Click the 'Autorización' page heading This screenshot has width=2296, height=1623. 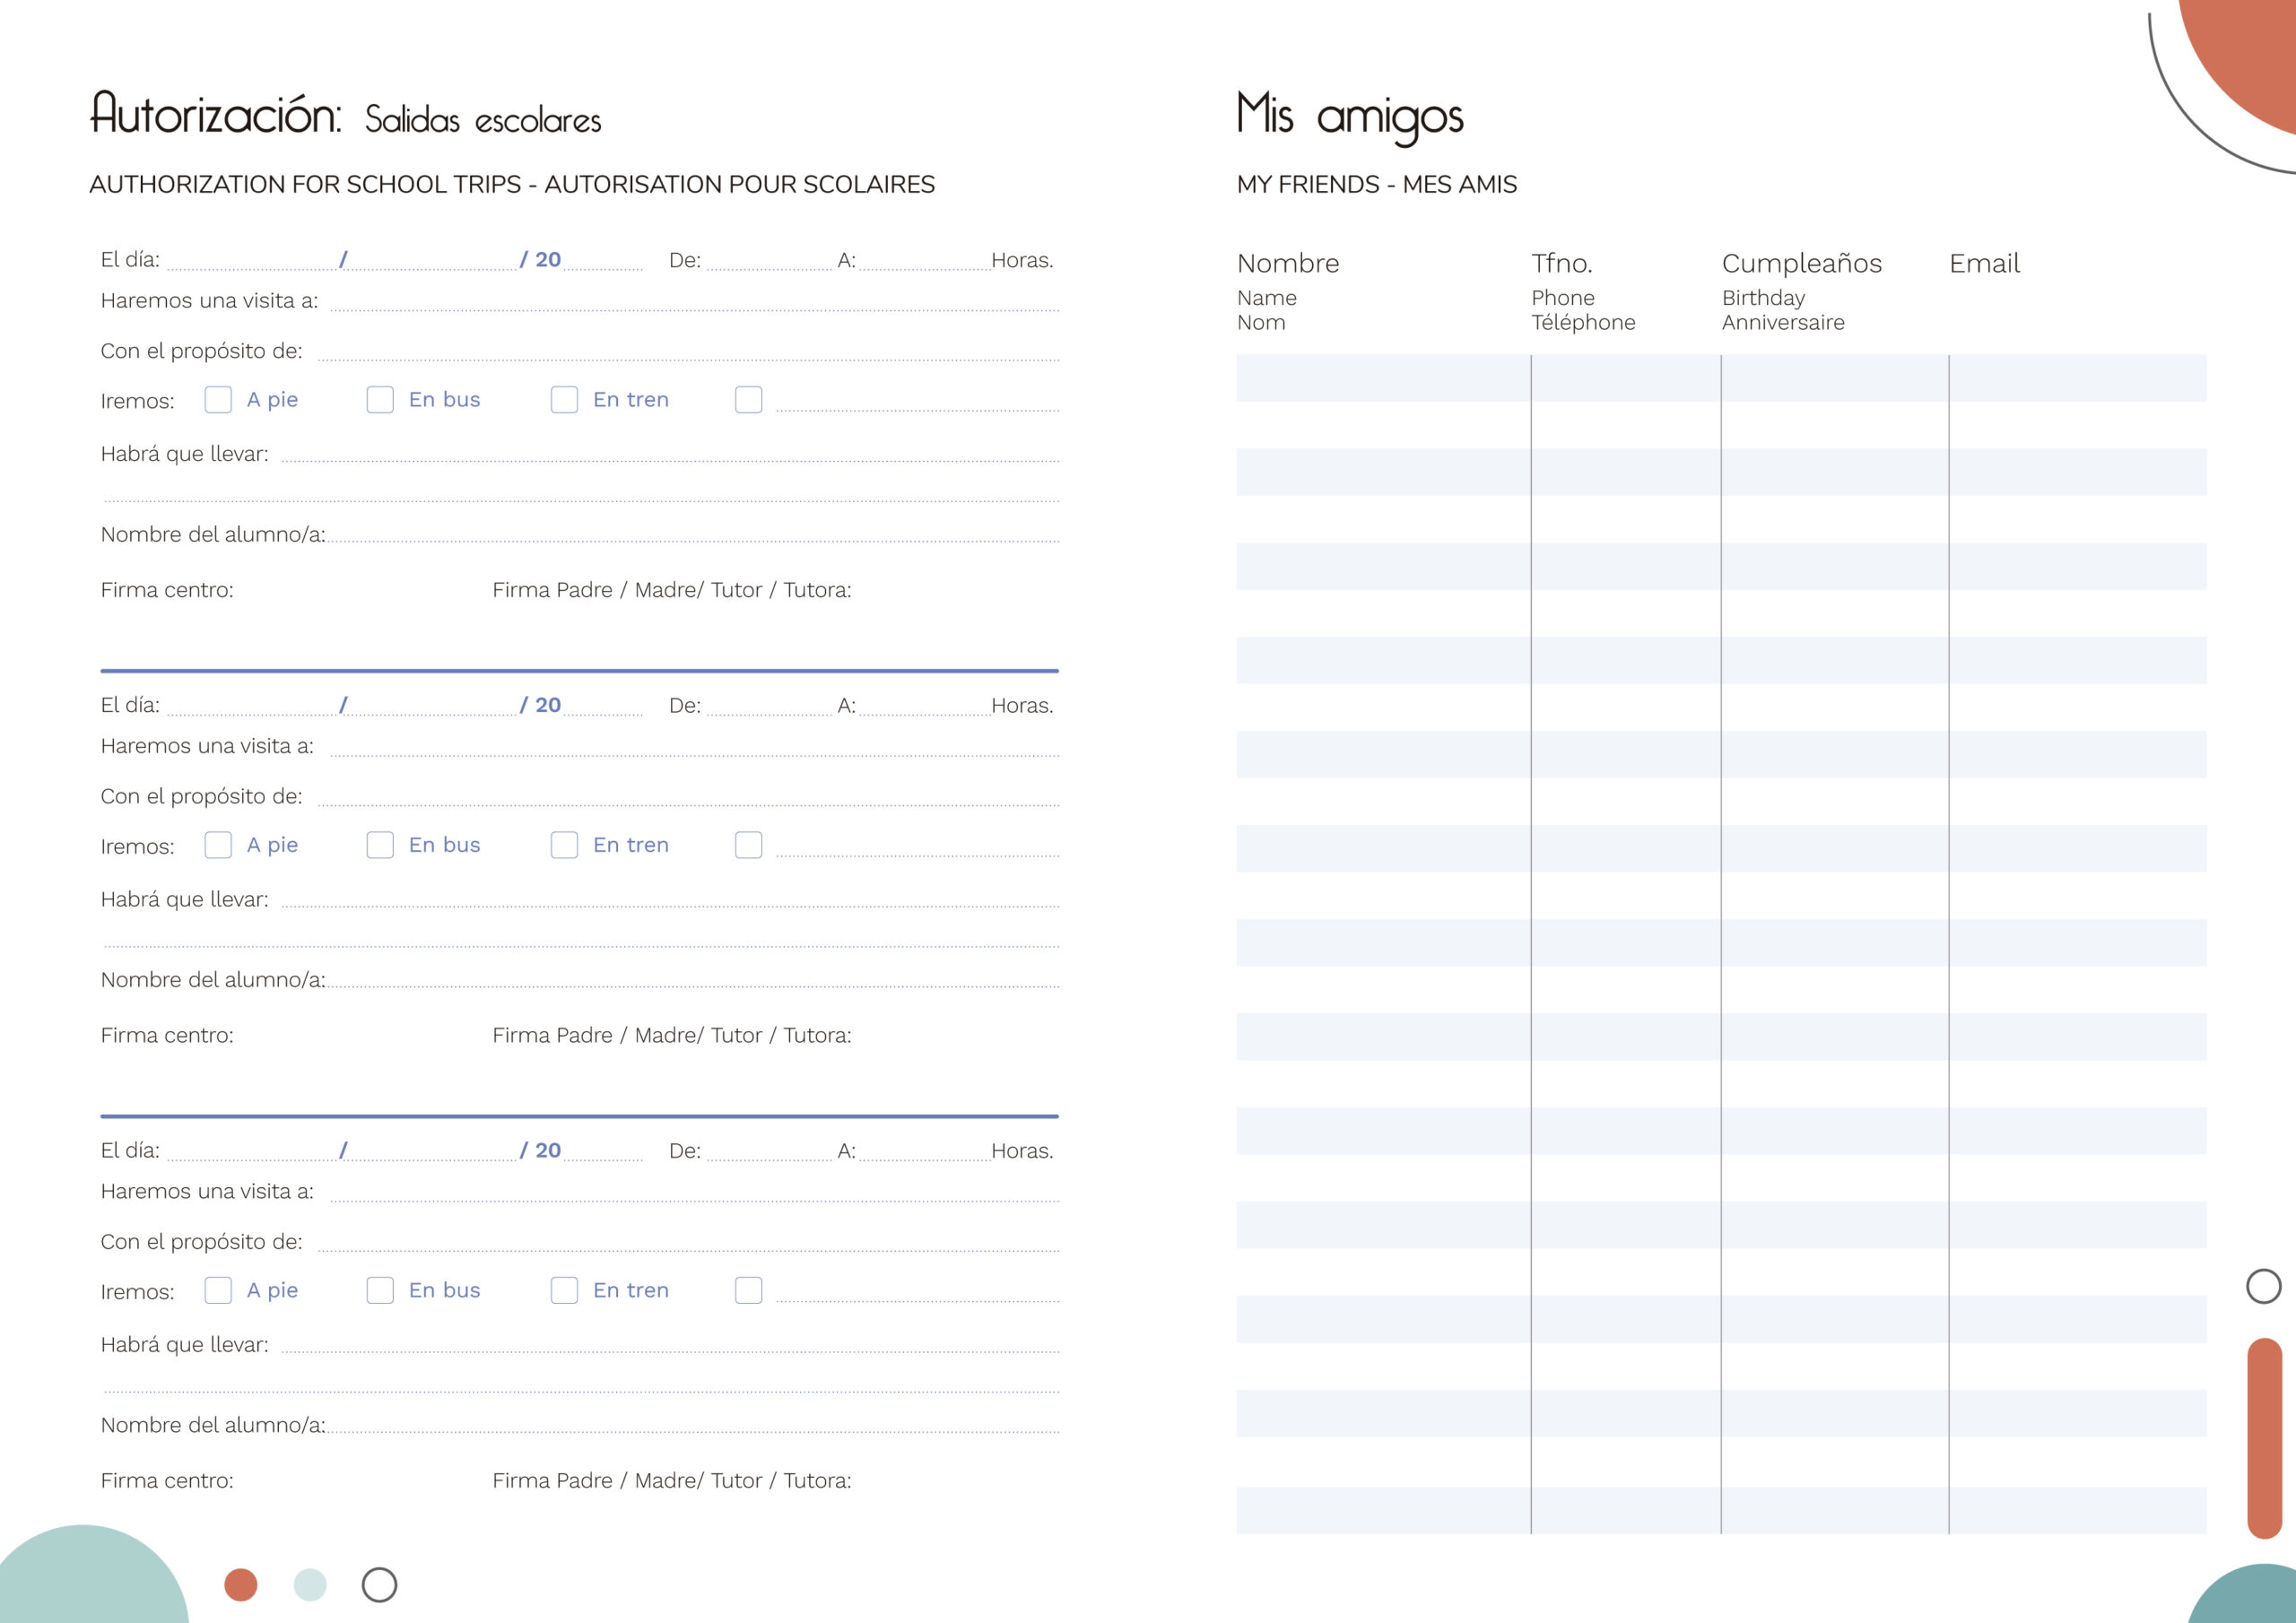pos(216,114)
